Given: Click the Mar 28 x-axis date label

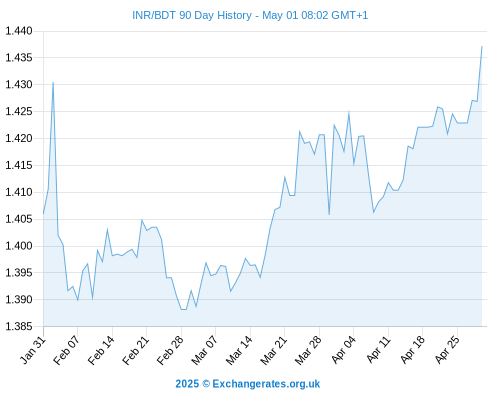Looking at the screenshot, I should [308, 350].
